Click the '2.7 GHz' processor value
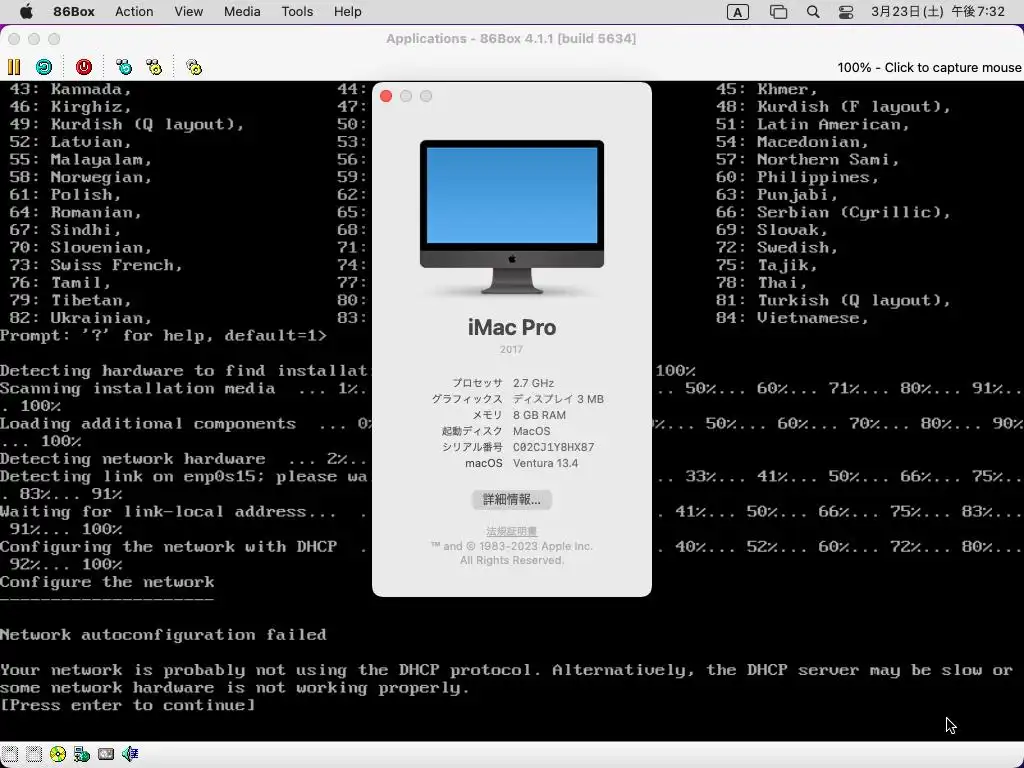Screen dimensions: 1024x768 tap(533, 383)
